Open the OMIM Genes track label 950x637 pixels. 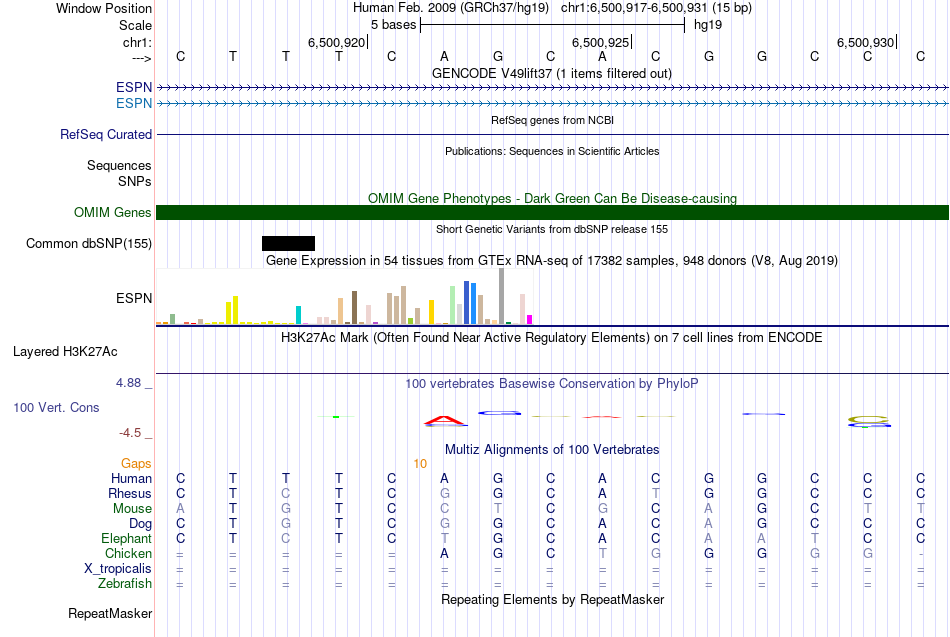tap(113, 212)
